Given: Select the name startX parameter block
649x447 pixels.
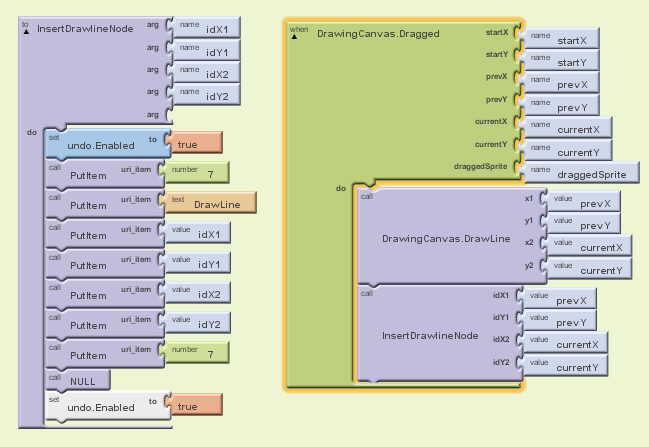Looking at the screenshot, I should pyautogui.click(x=560, y=38).
